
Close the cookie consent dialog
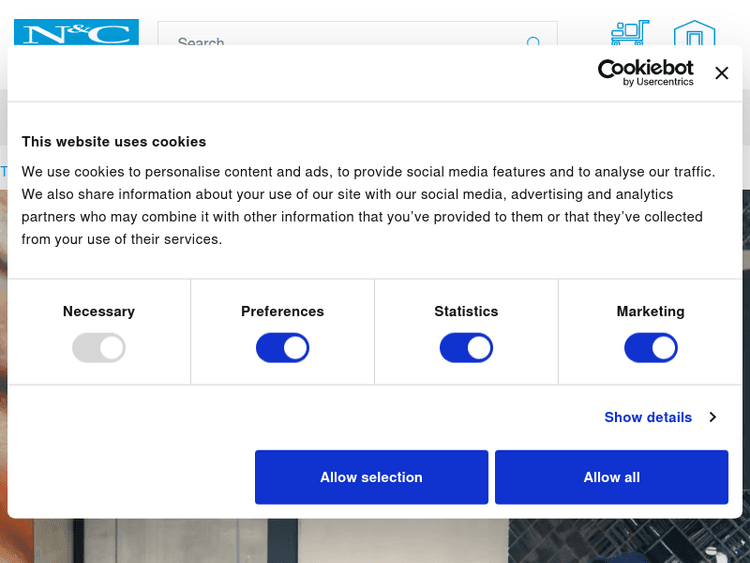[x=722, y=73]
